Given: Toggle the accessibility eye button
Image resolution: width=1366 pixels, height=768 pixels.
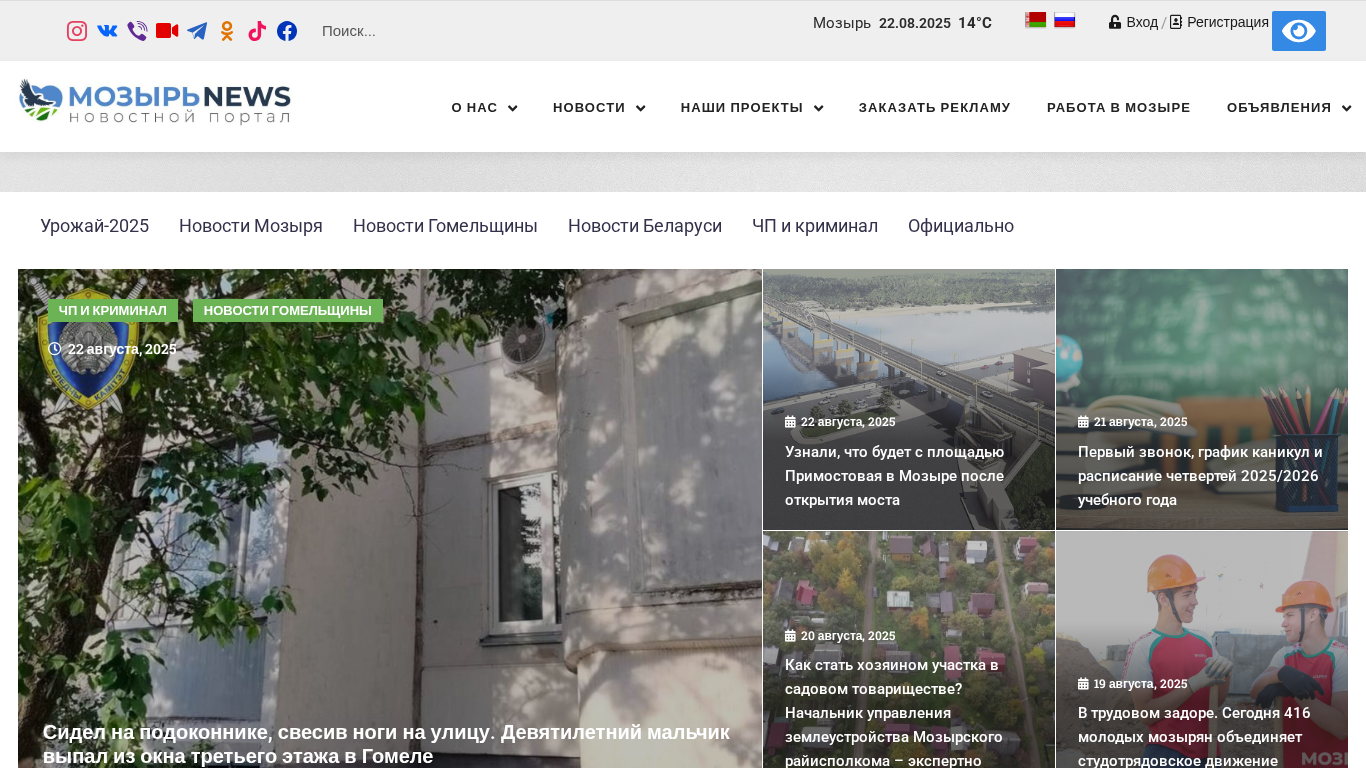Looking at the screenshot, I should pyautogui.click(x=1299, y=31).
